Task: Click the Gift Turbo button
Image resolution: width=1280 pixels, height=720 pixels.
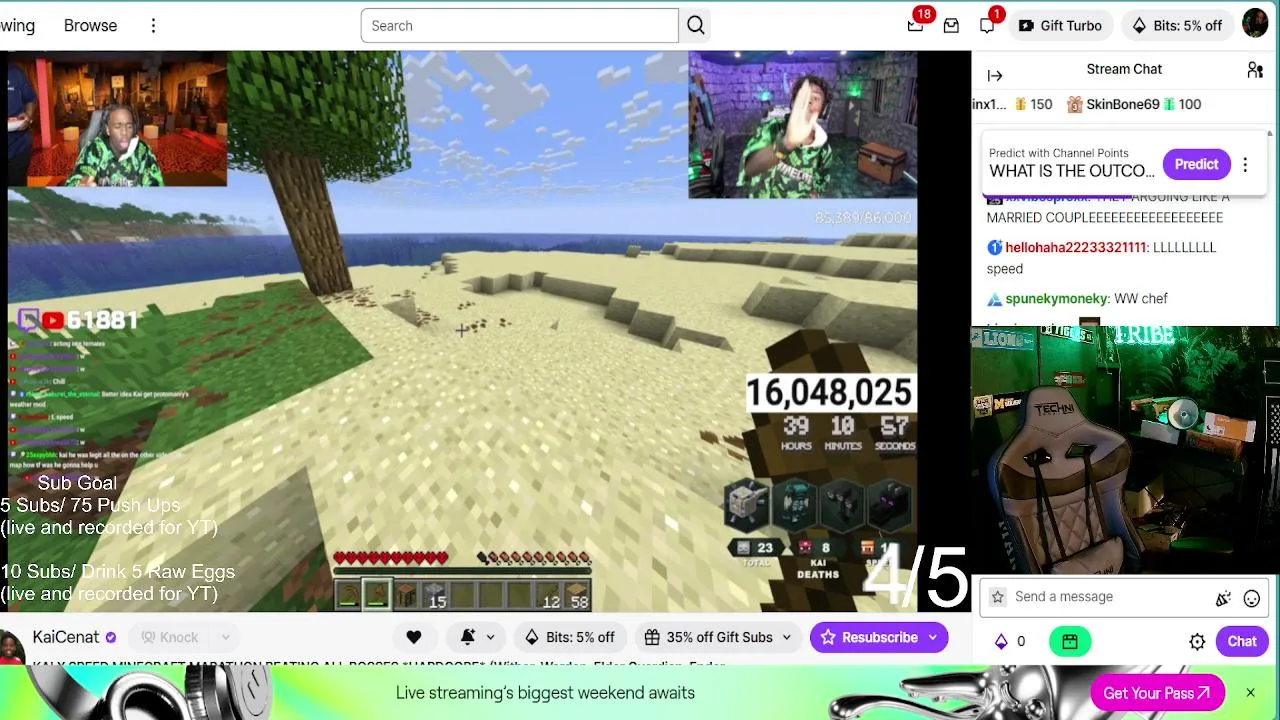Action: coord(1060,26)
